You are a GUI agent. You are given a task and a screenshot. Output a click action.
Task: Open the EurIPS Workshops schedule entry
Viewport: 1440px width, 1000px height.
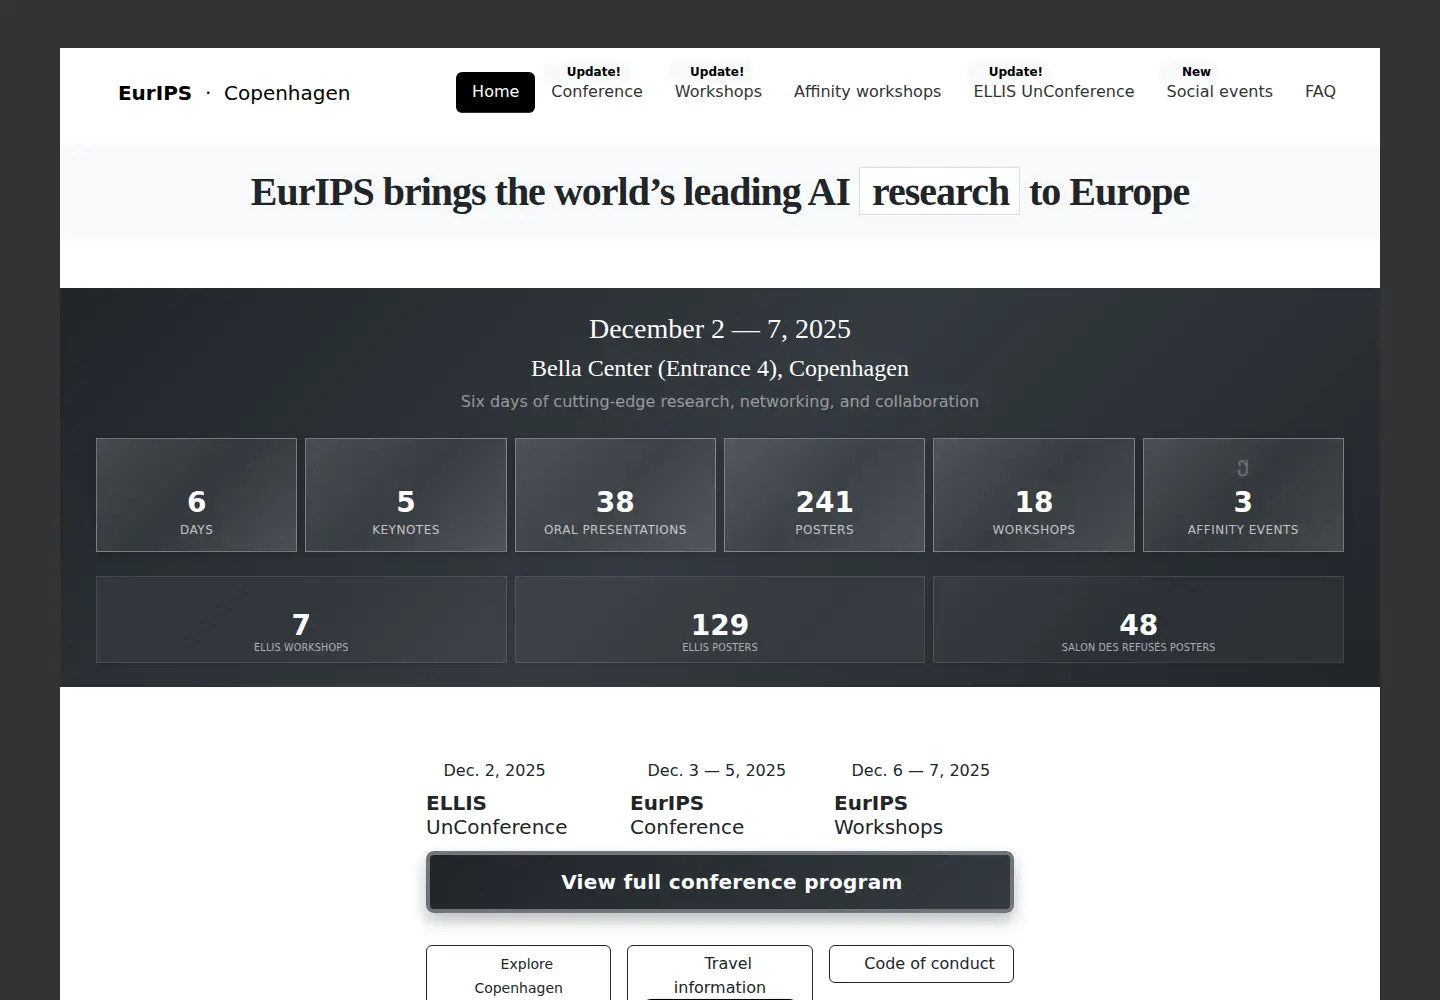click(x=888, y=815)
